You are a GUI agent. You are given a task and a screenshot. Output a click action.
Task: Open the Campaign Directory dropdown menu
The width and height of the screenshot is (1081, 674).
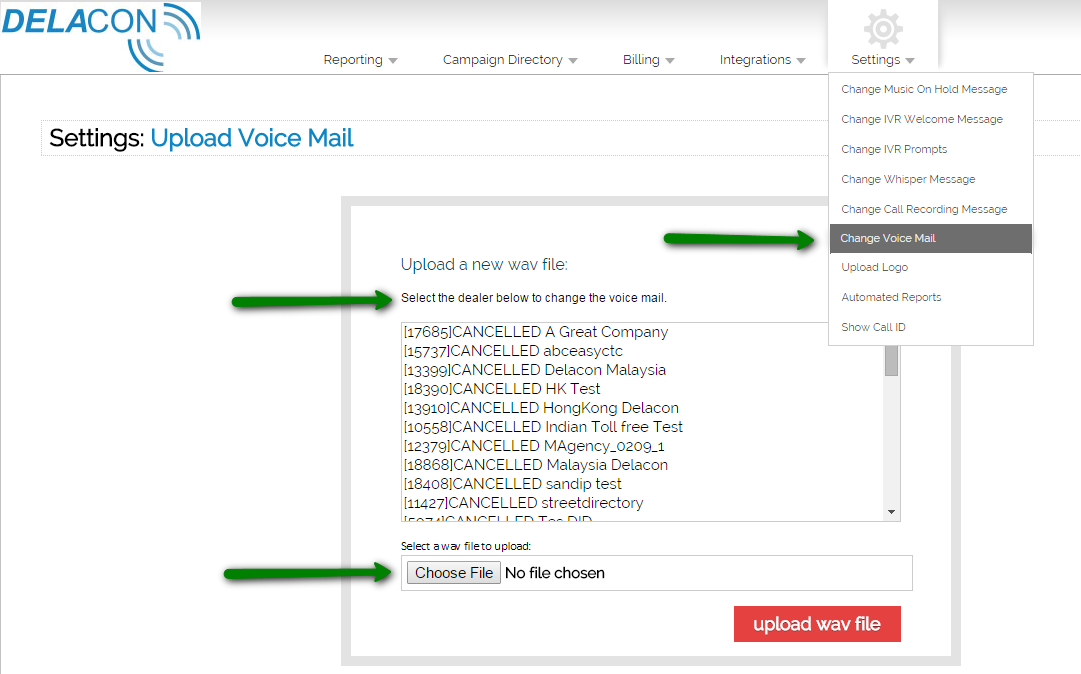pos(509,60)
